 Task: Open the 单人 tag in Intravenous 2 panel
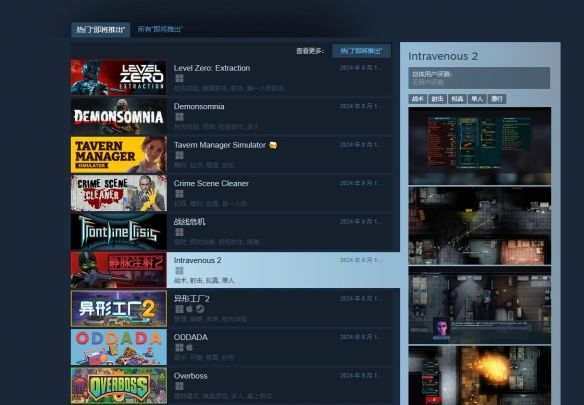click(477, 99)
